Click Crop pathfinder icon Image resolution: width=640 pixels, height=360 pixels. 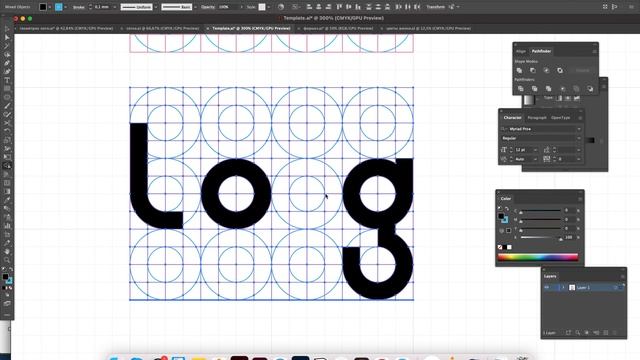pos(562,89)
